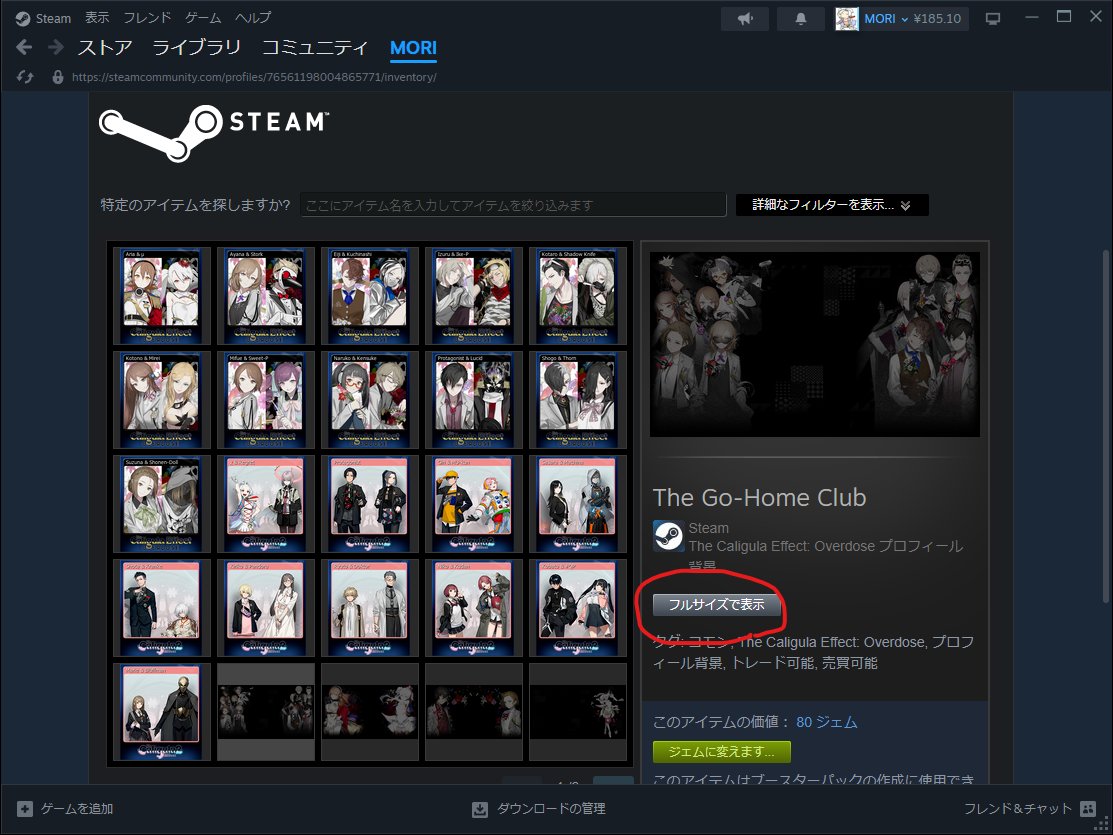
Task: Click The Go-Home Club item title
Action: 759,497
